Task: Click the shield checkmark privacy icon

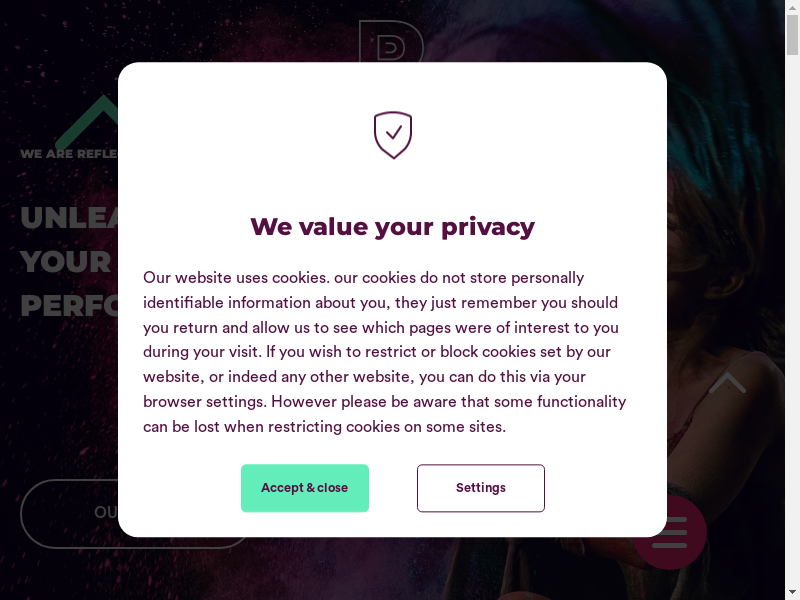Action: click(x=393, y=135)
